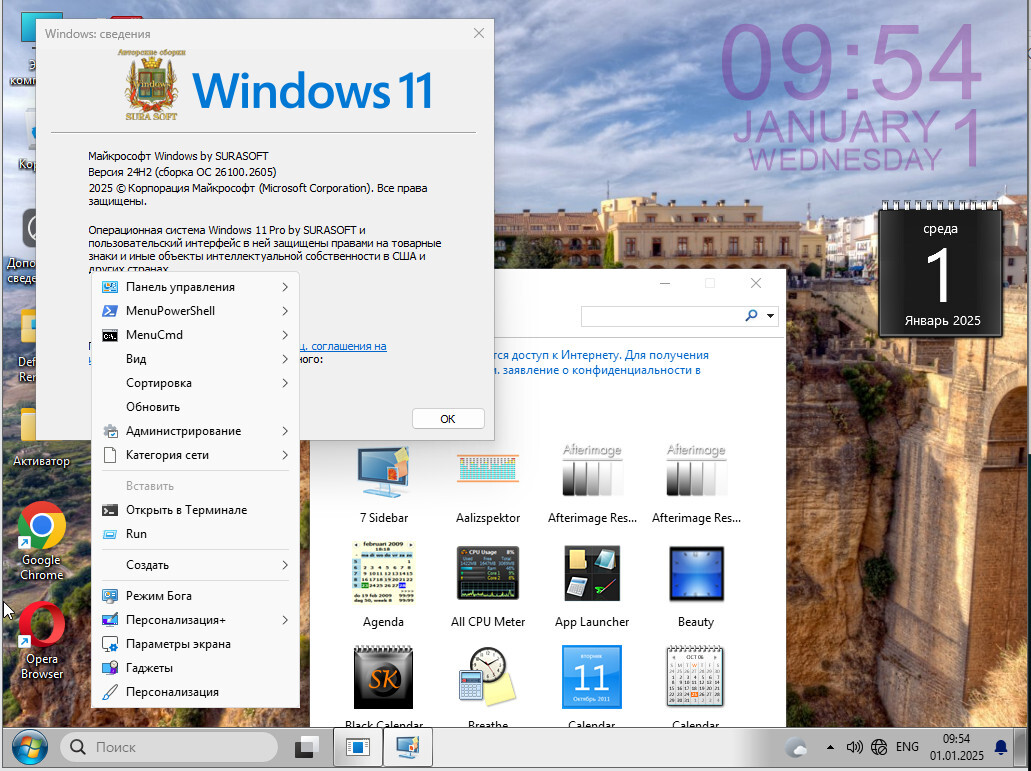Click the MenuCmd console icon
The height and width of the screenshot is (771, 1031).
pyautogui.click(x=110, y=335)
